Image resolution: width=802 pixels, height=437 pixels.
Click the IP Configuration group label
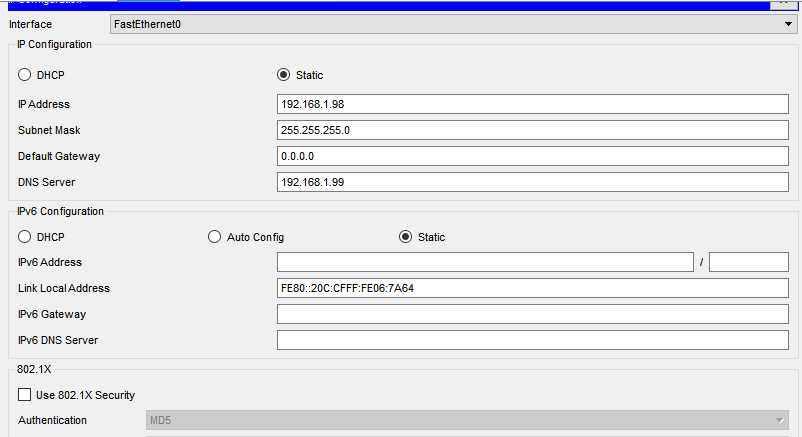[54, 45]
